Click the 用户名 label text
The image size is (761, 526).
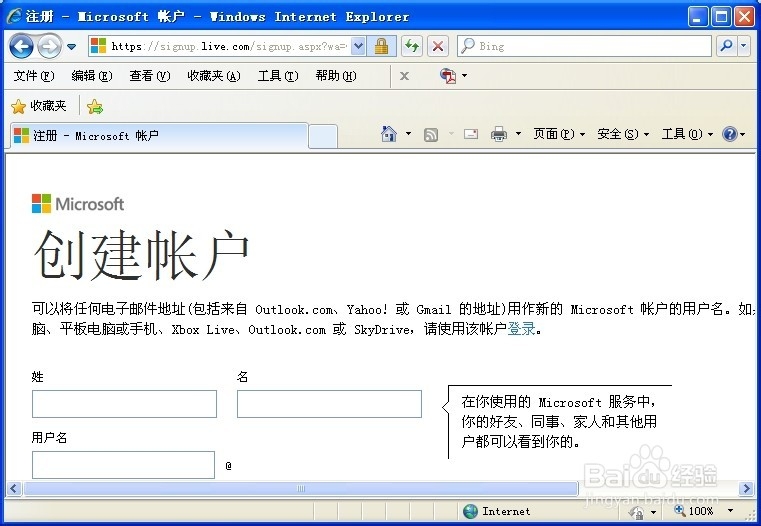tap(49, 438)
